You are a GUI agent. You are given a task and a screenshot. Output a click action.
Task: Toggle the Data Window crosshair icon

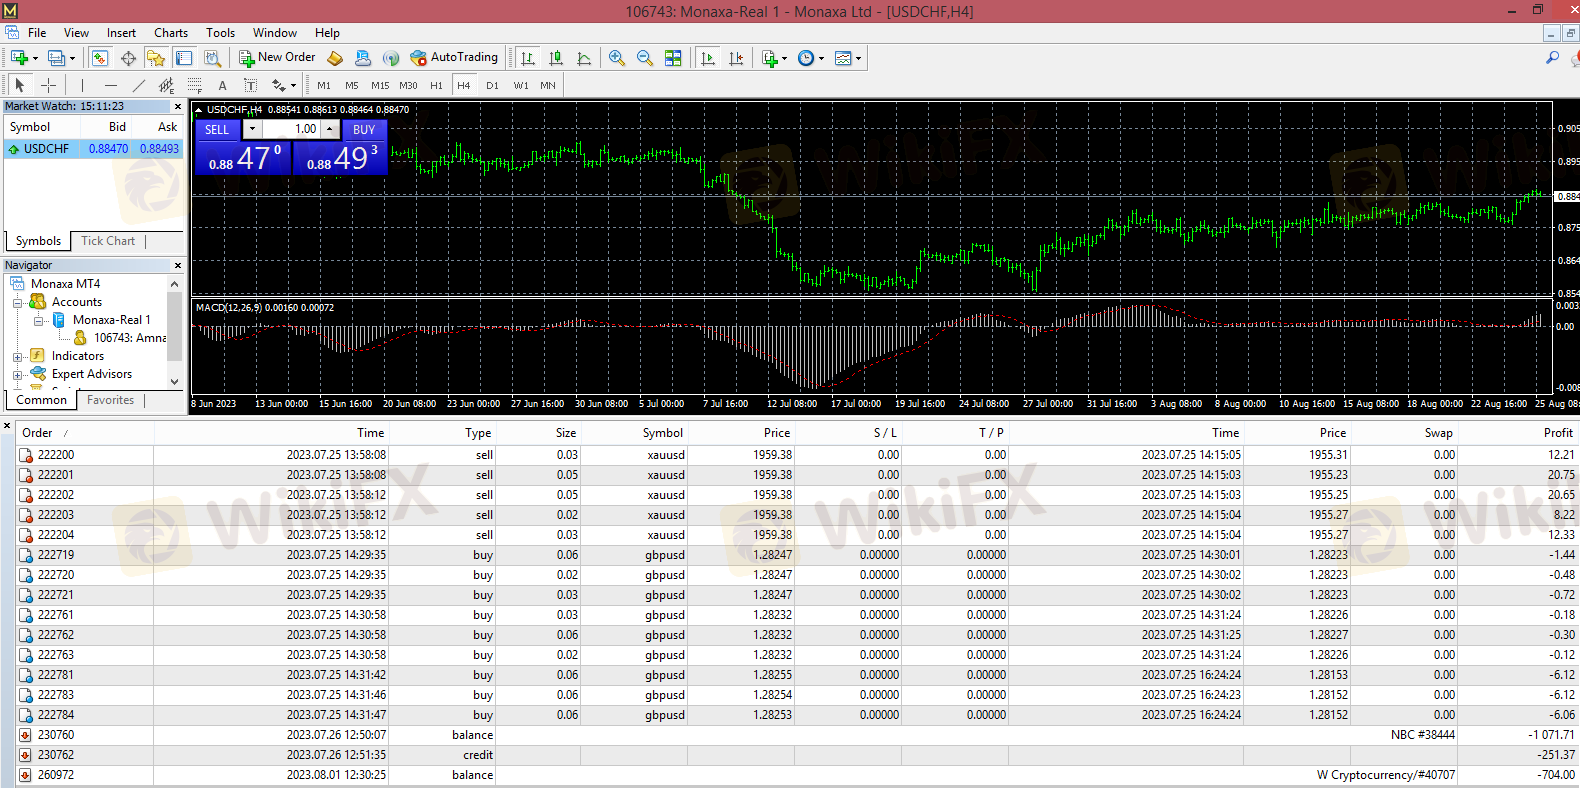pyautogui.click(x=128, y=58)
